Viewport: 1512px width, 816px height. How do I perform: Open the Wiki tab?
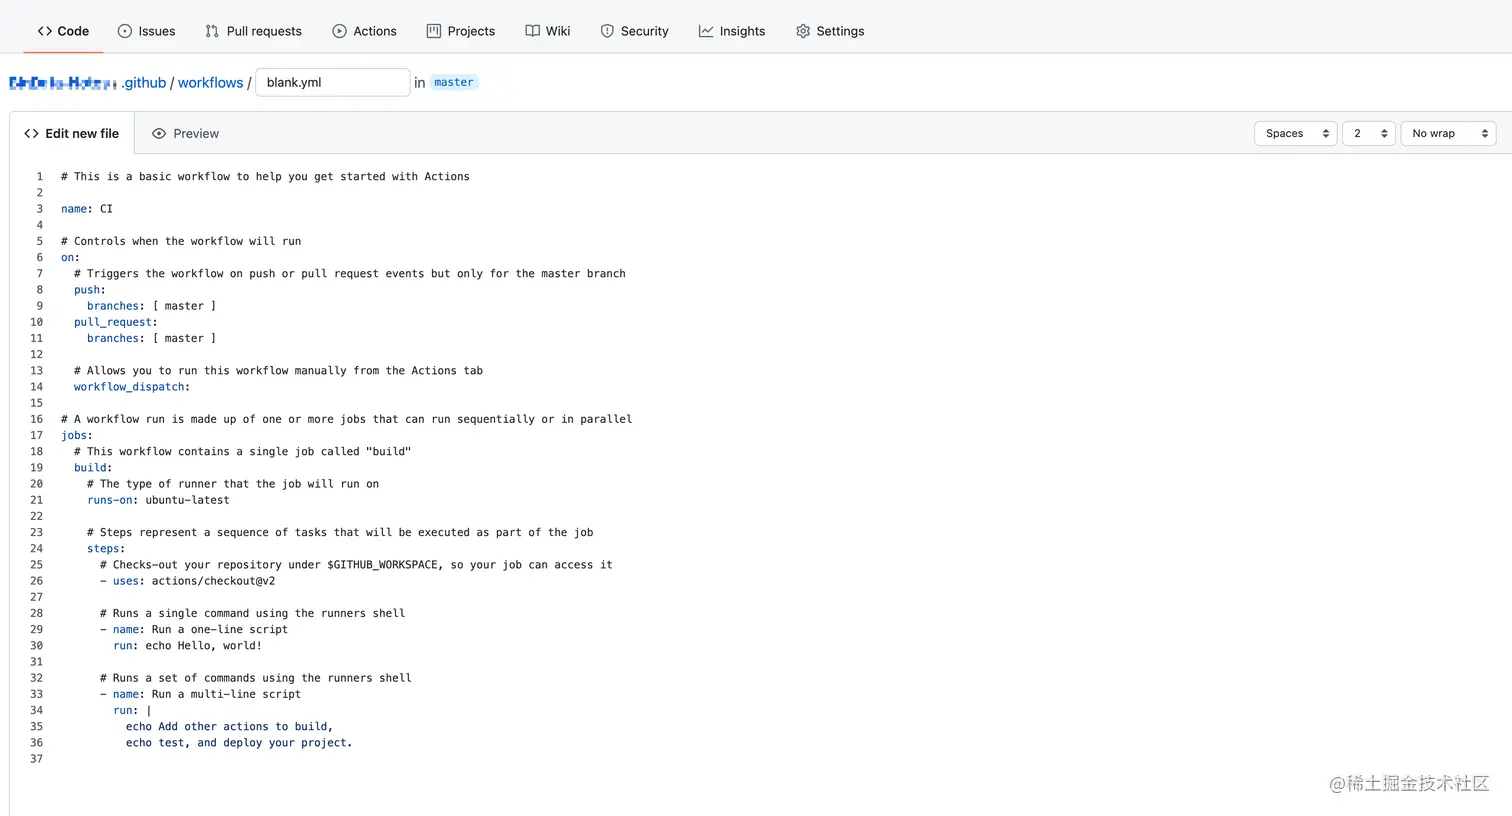click(548, 31)
